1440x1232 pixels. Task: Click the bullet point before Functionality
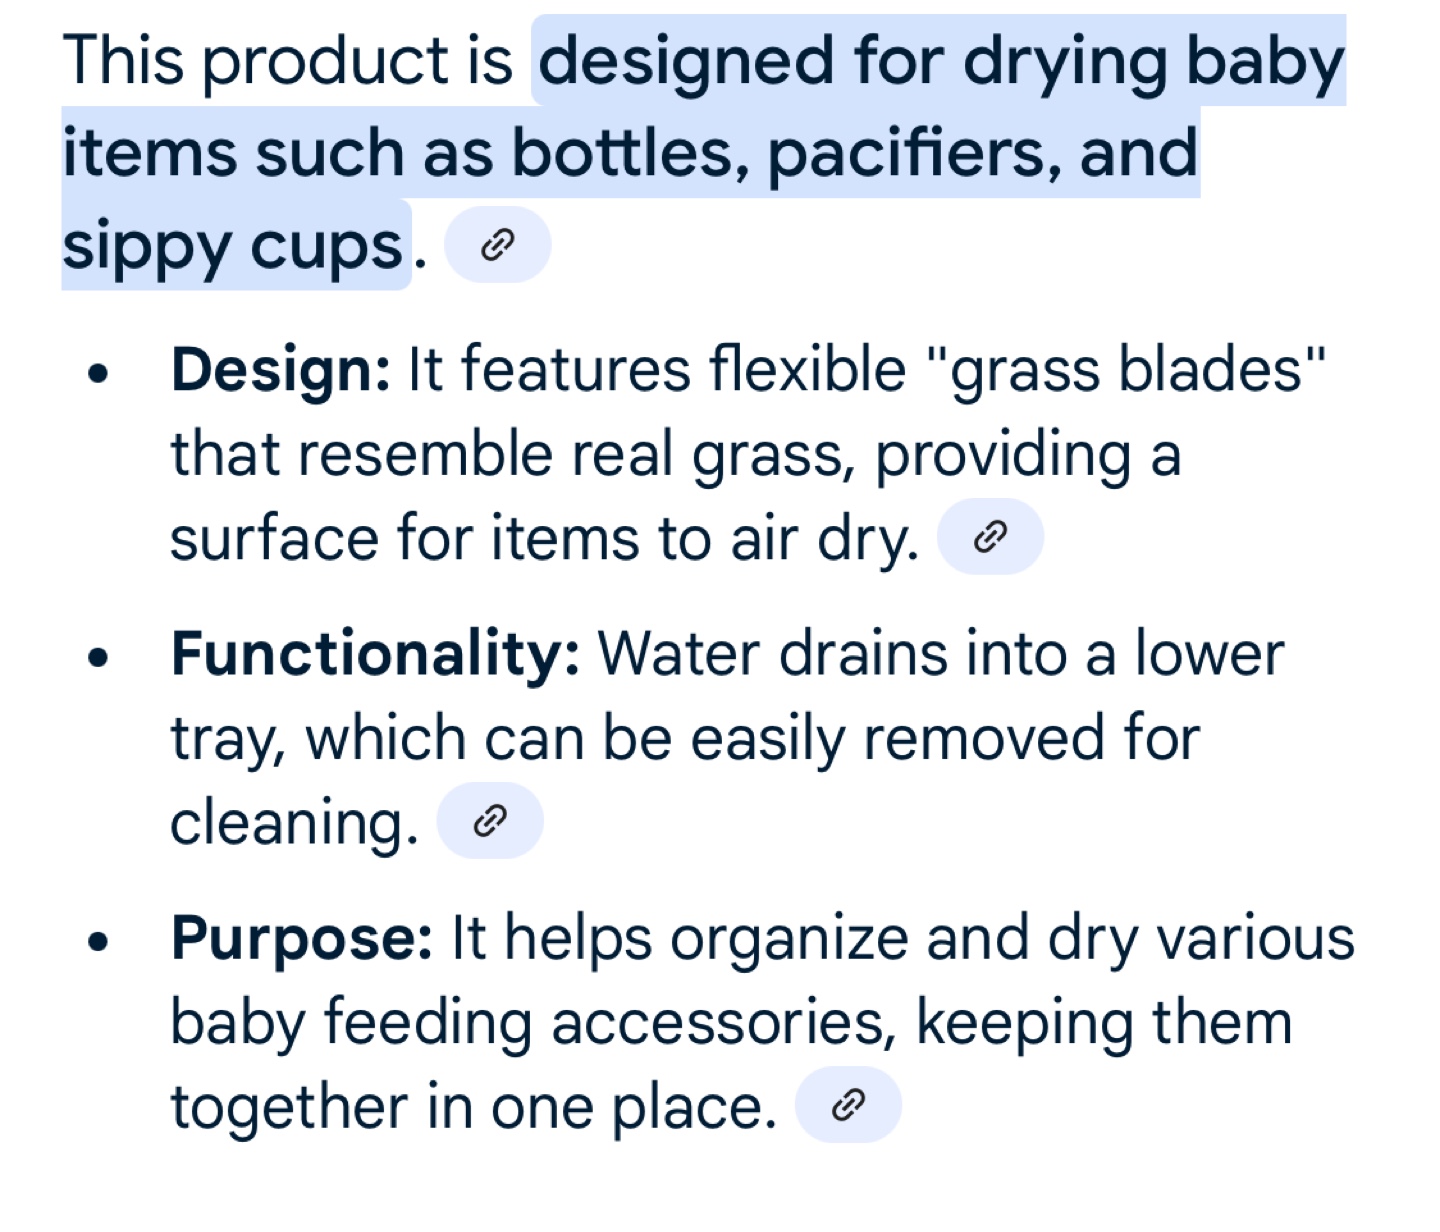tap(97, 659)
